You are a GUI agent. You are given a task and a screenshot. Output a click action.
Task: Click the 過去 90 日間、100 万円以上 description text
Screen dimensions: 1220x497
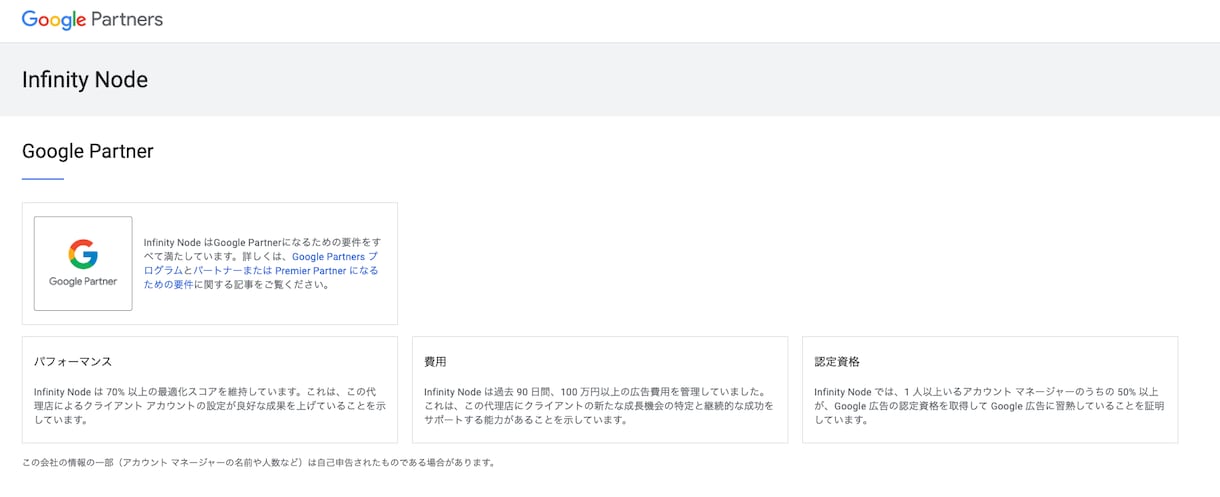point(598,405)
